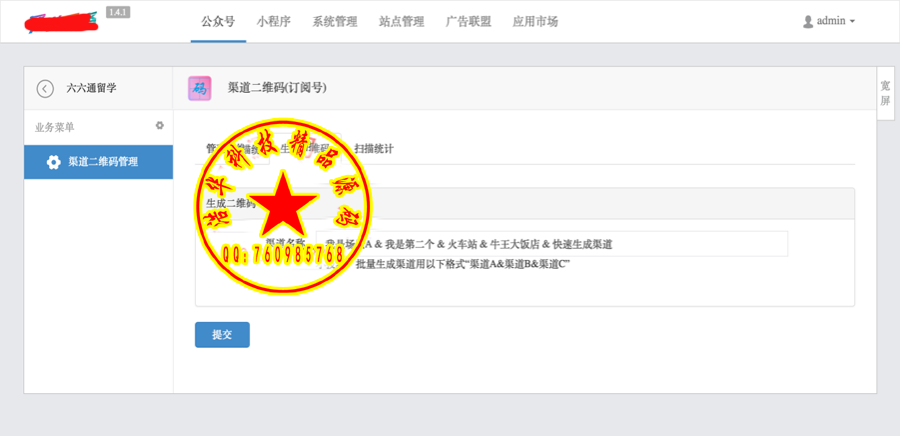Click the redacted site logo top-left
The width and height of the screenshot is (900, 436).
point(61,22)
